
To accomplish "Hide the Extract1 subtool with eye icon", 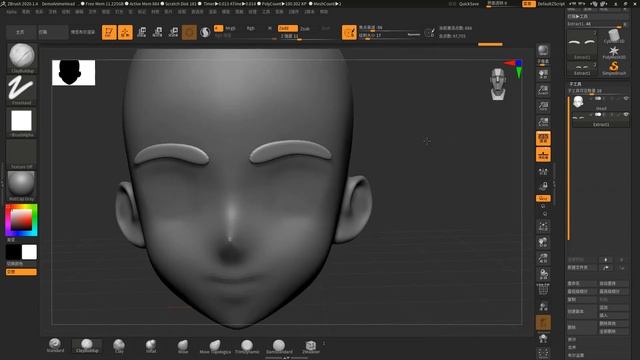I will click(x=626, y=114).
